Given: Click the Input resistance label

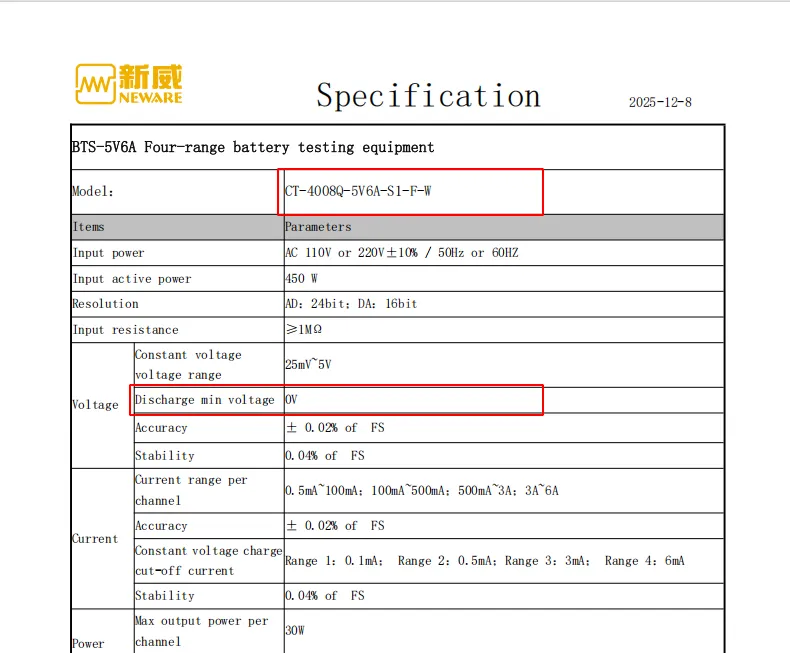Looking at the screenshot, I should point(125,330).
